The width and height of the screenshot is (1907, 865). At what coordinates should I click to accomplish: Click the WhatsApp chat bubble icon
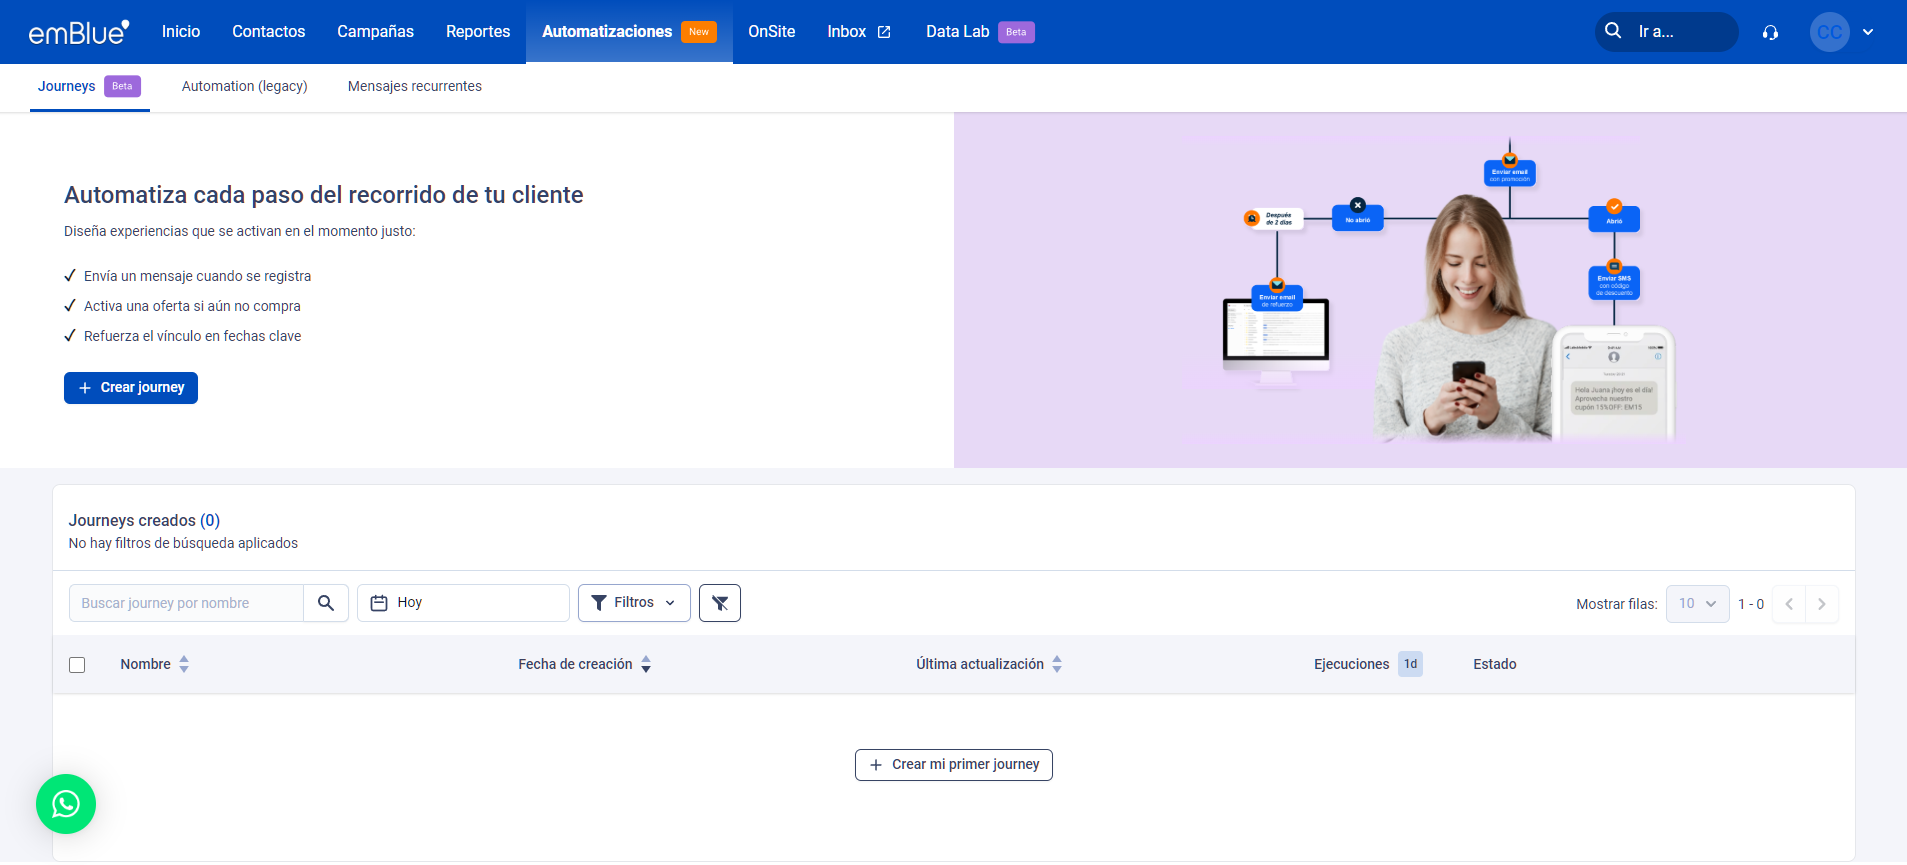point(66,804)
